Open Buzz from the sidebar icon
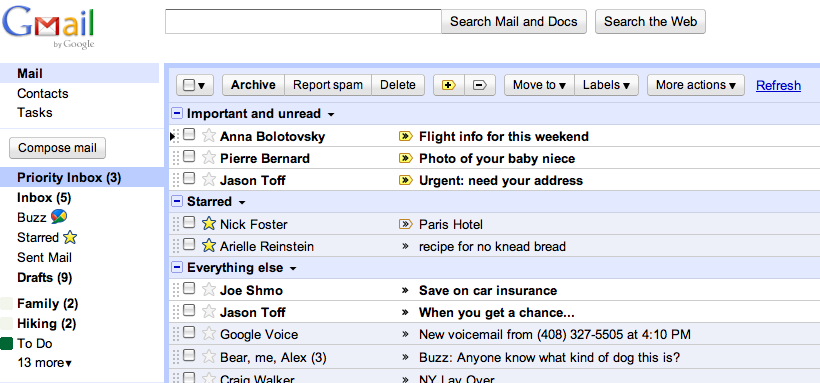The height and width of the screenshot is (383, 820). click(59, 217)
